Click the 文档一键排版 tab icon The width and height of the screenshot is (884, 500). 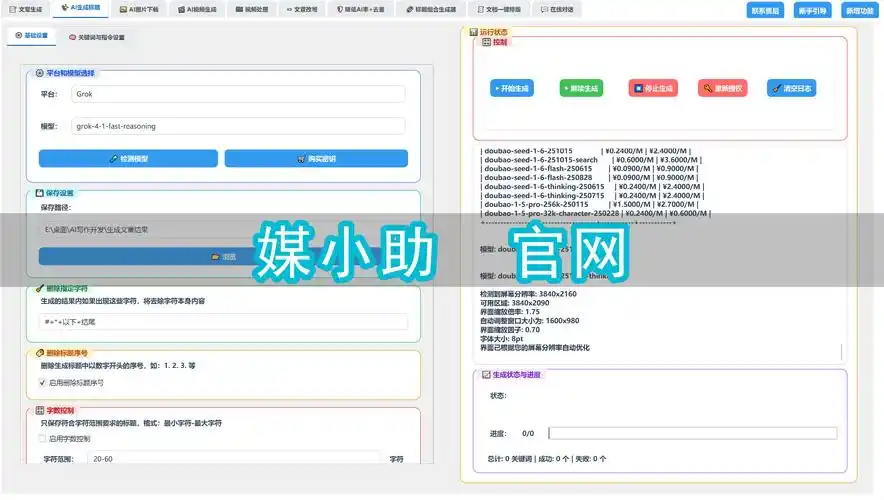pyautogui.click(x=480, y=10)
